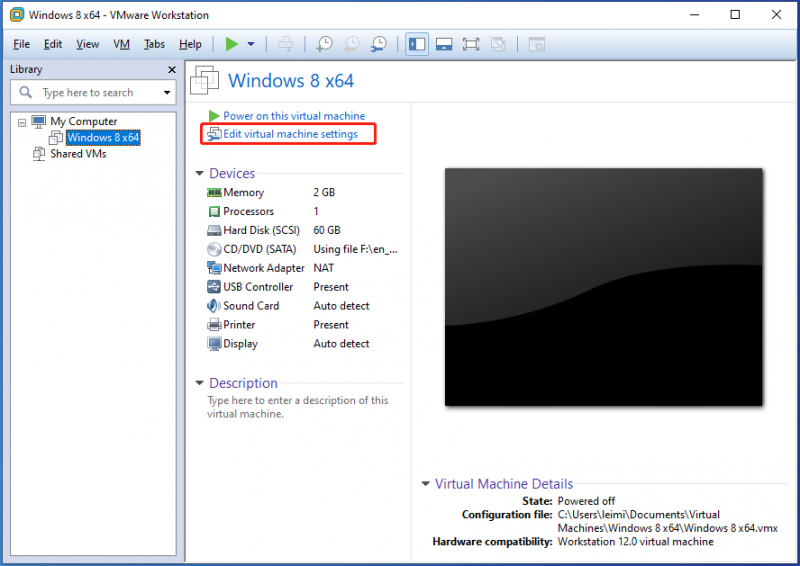Viewport: 800px width, 566px height.
Task: Click Power on this virtual machine link
Action: [x=294, y=116]
